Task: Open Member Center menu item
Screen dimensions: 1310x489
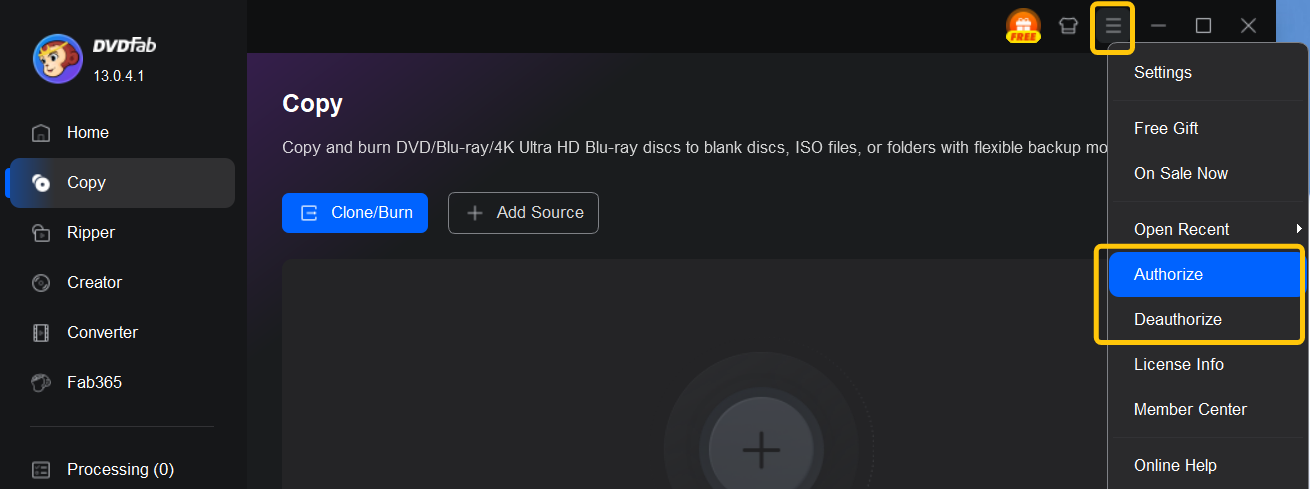Action: tap(1190, 409)
